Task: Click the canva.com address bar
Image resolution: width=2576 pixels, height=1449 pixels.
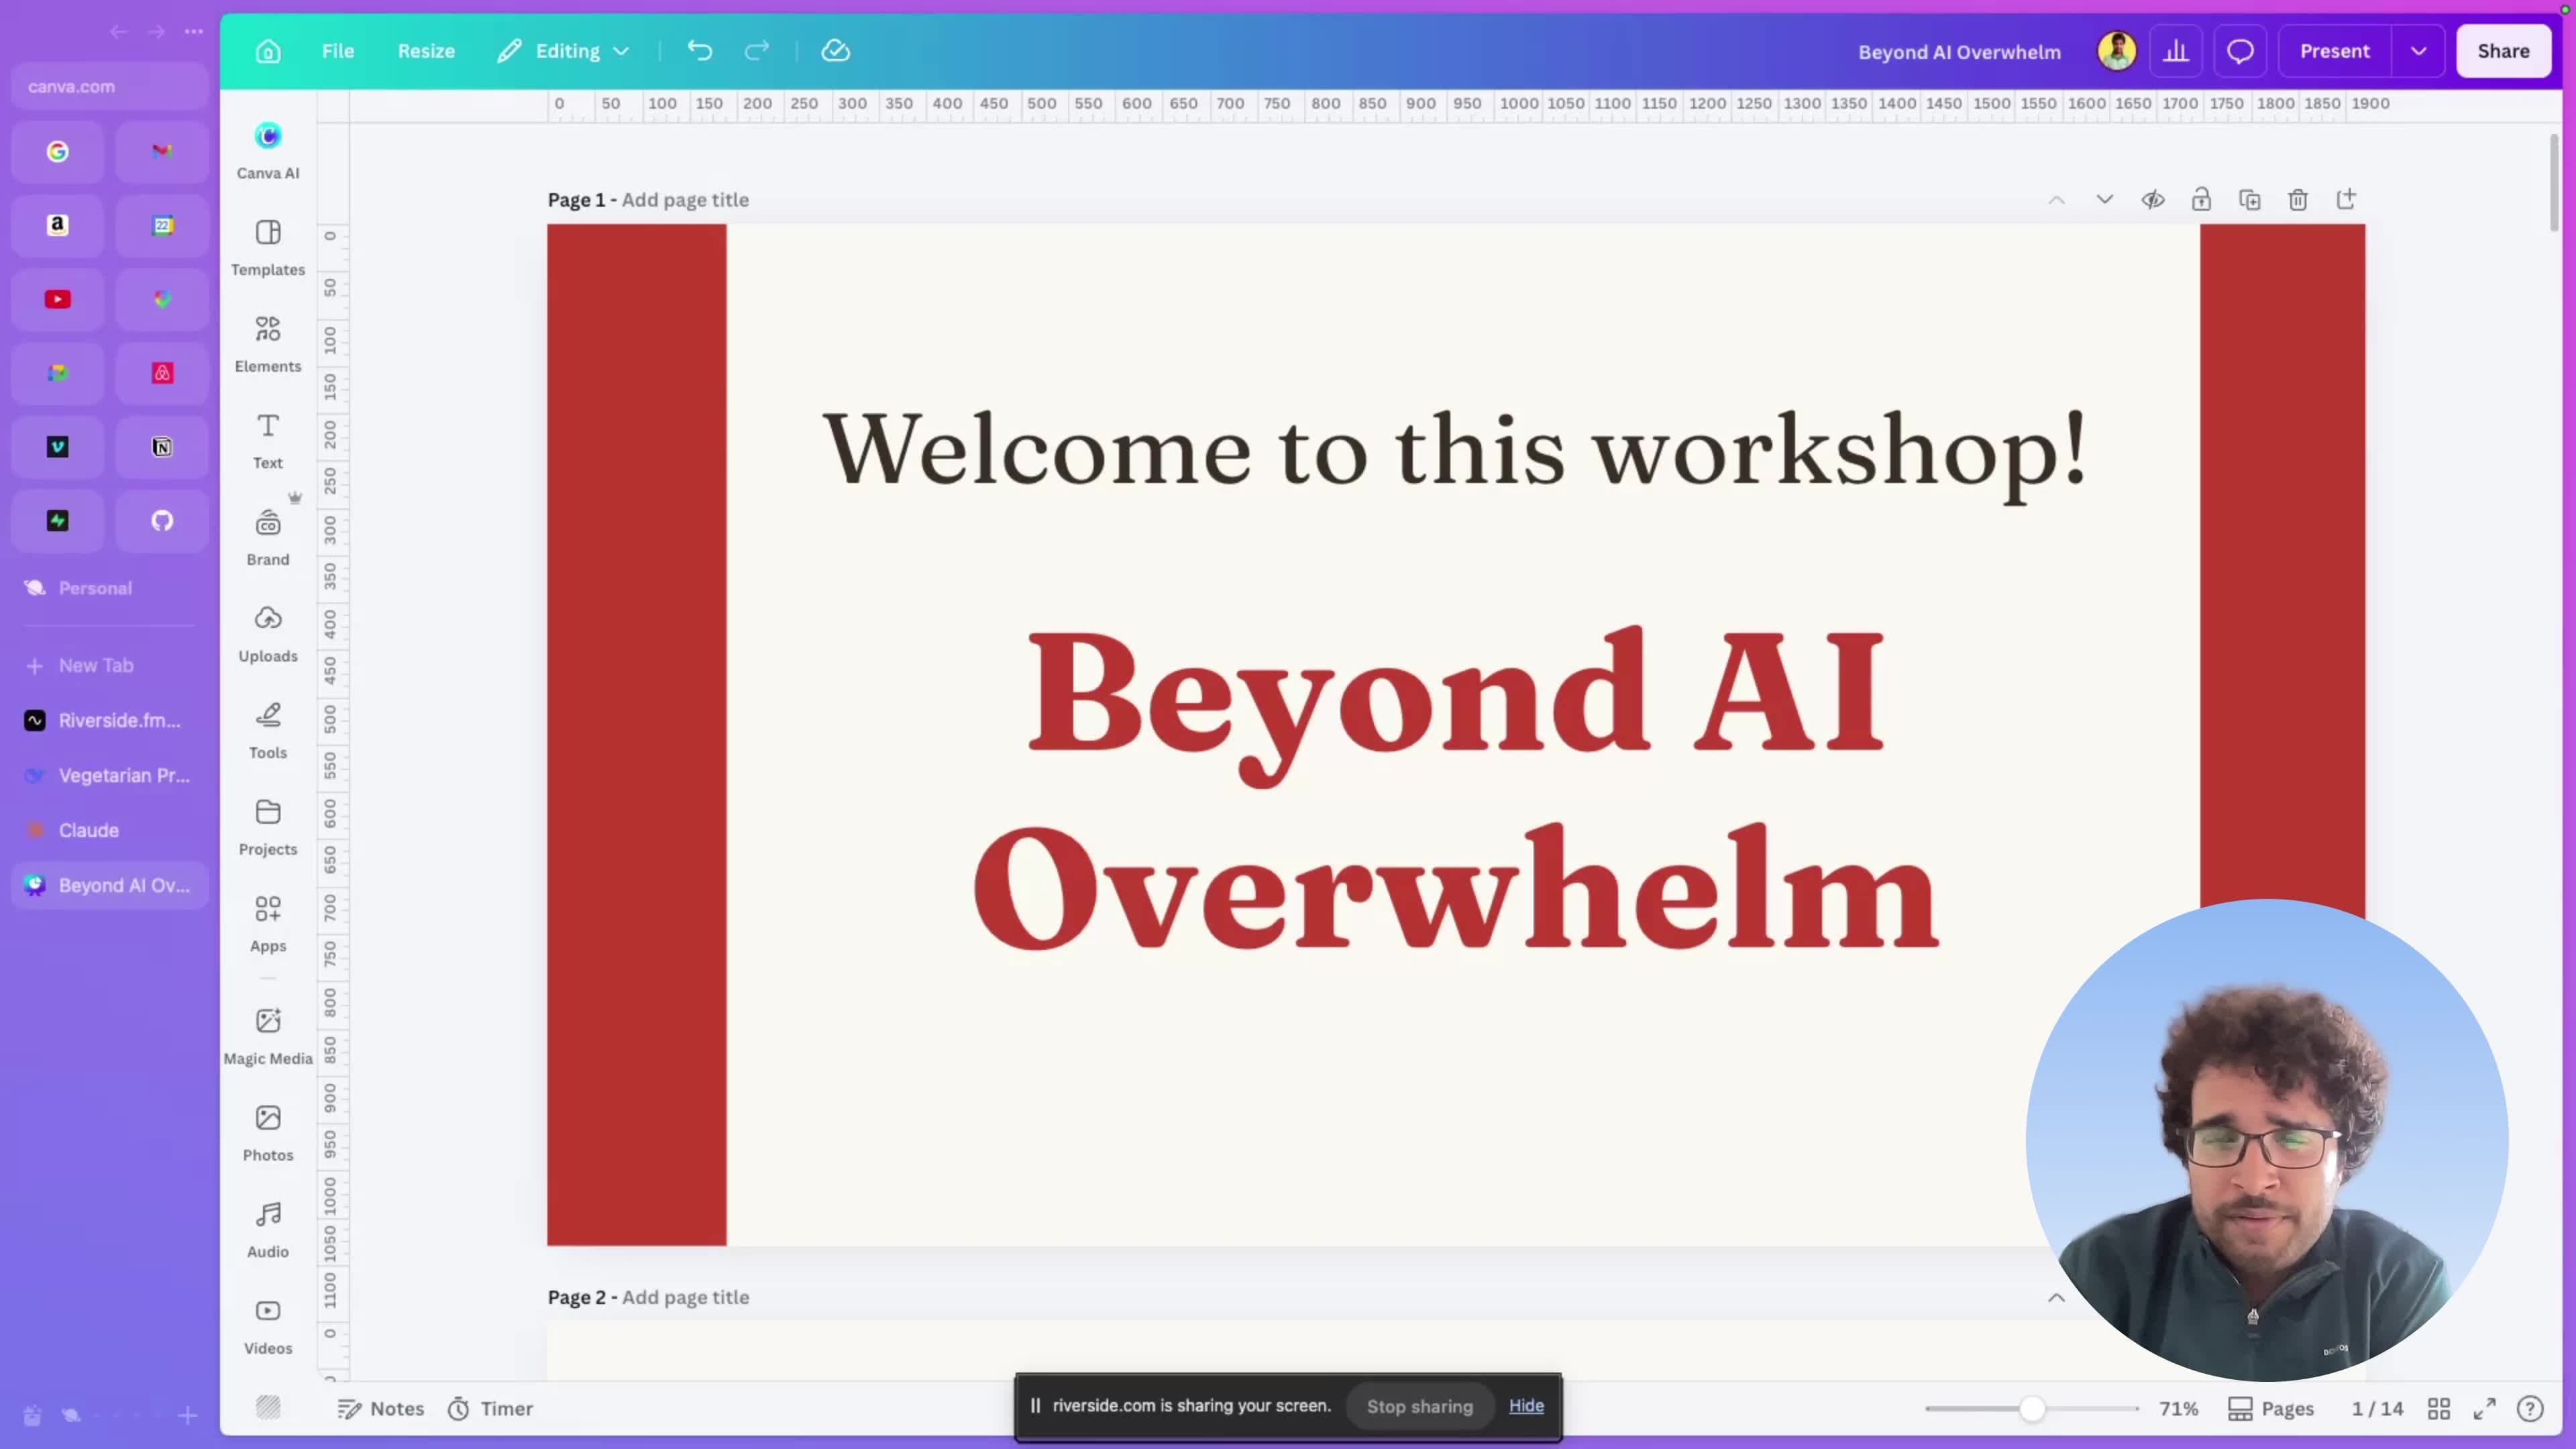Action: click(110, 86)
